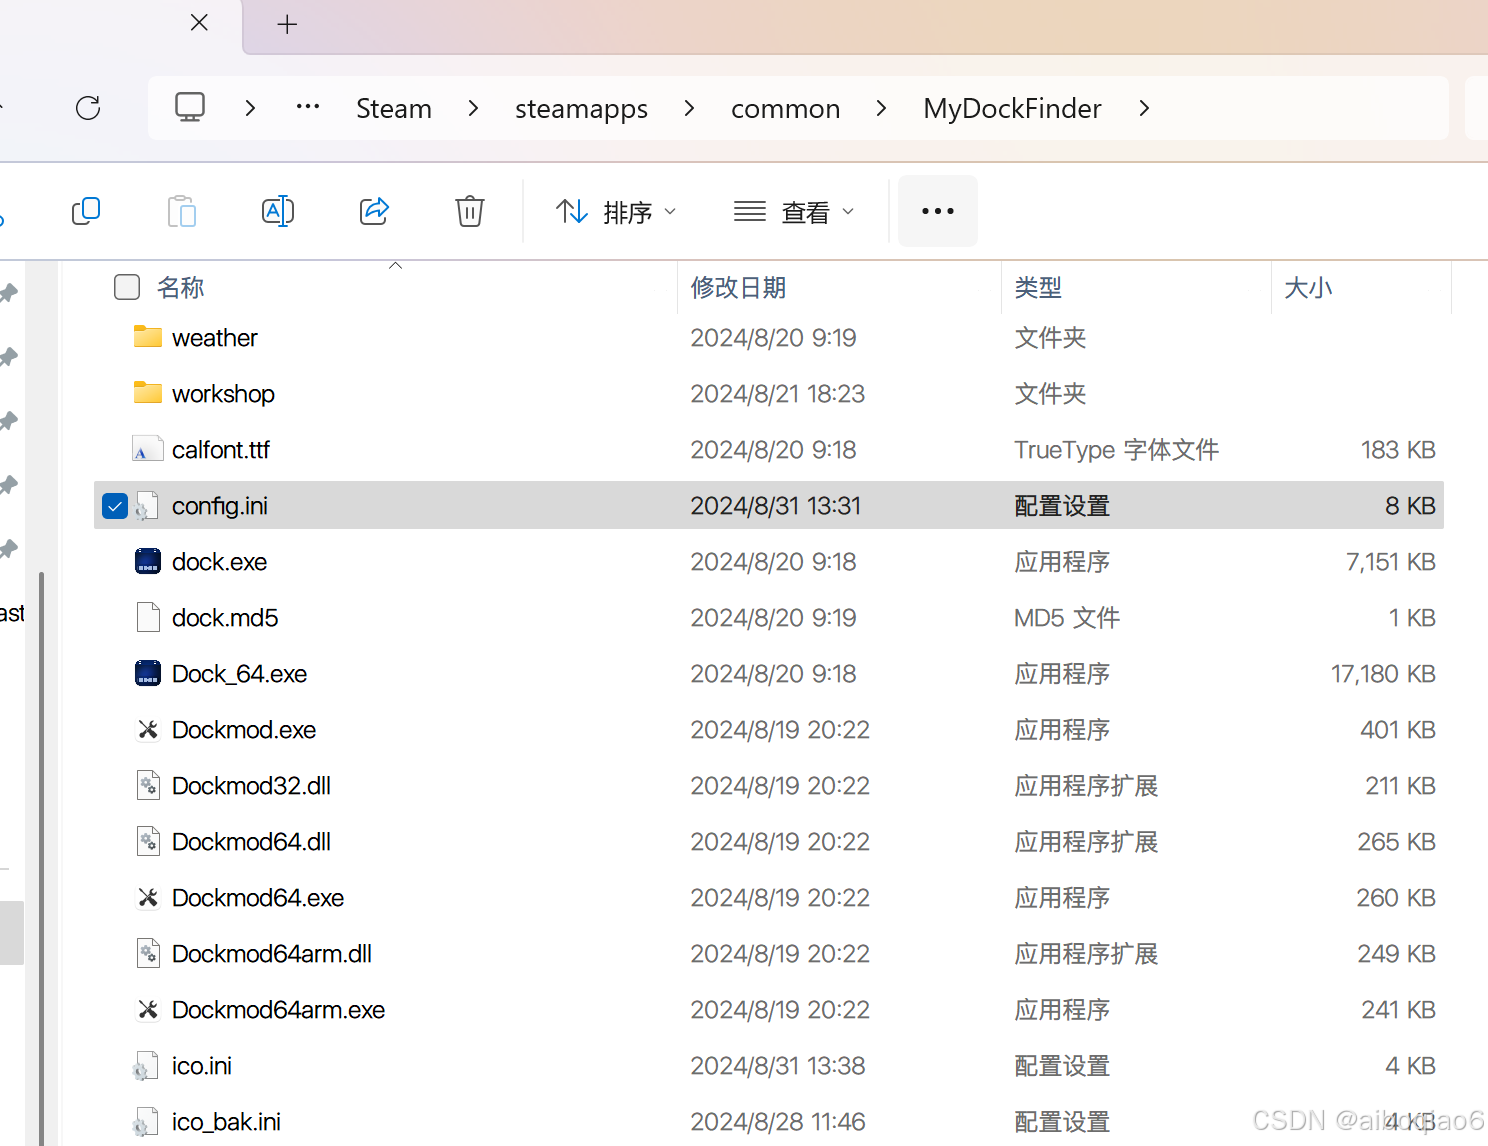Viewport: 1488px width, 1146px height.
Task: Uncheck the config.ini checkbox
Action: (x=115, y=506)
